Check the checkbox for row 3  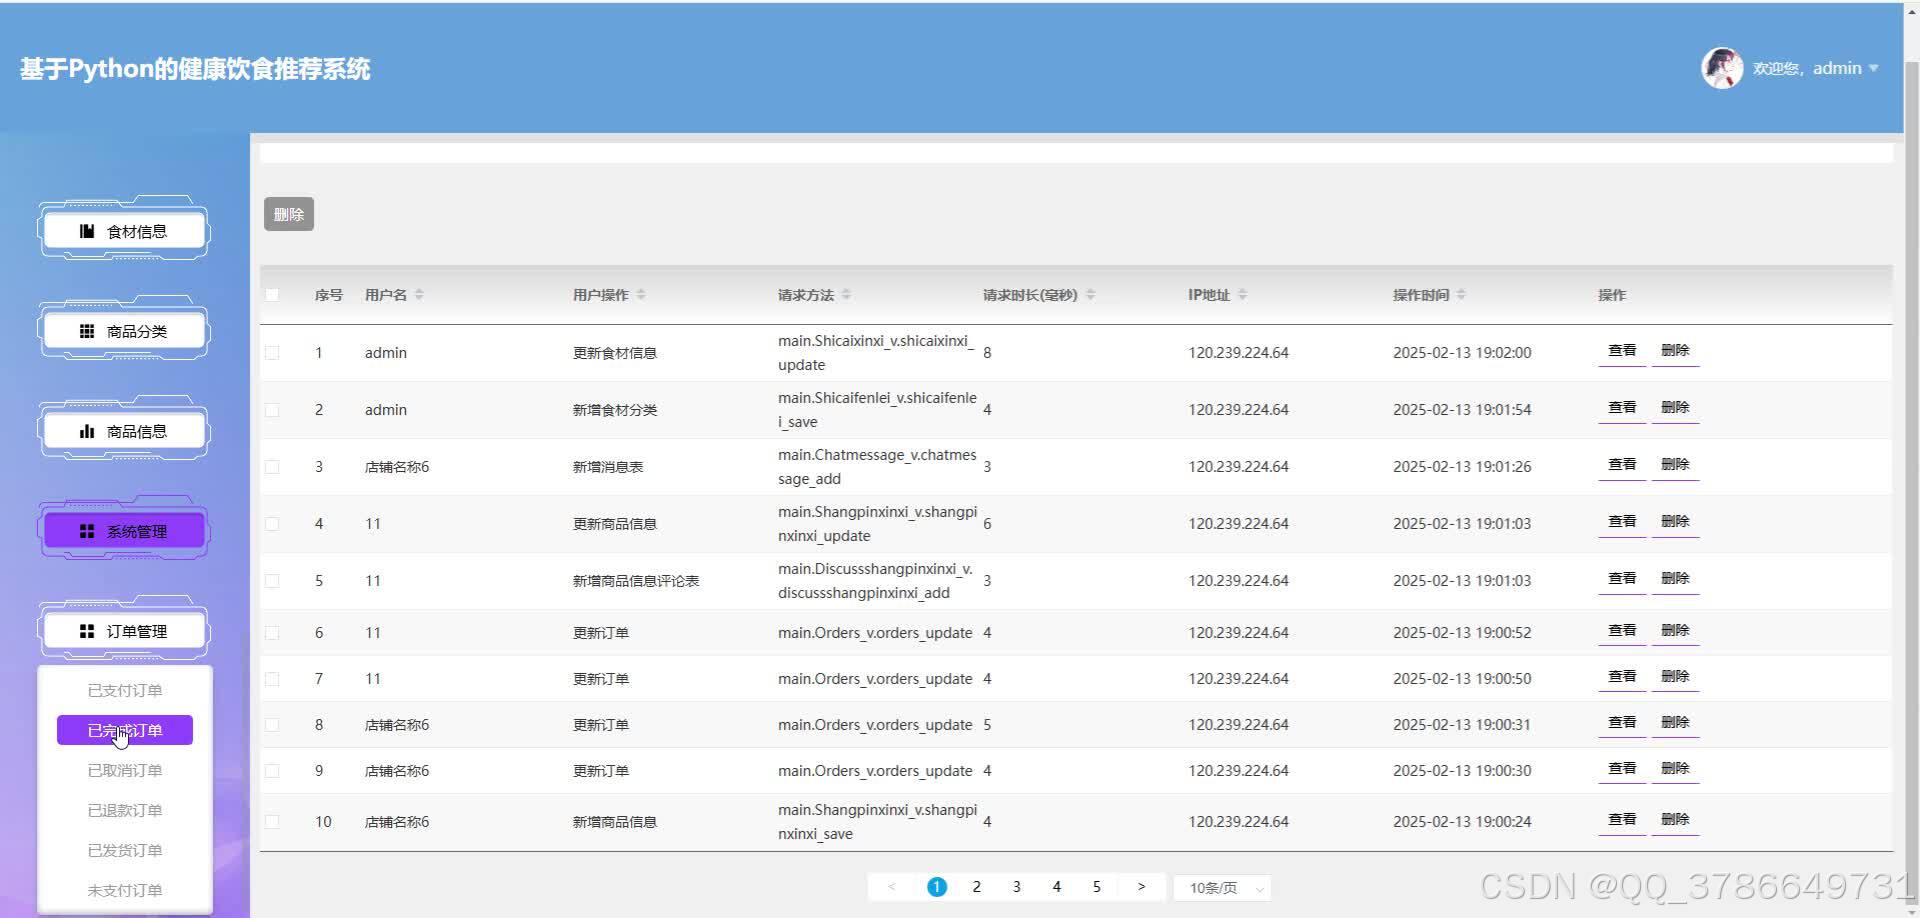(x=272, y=467)
